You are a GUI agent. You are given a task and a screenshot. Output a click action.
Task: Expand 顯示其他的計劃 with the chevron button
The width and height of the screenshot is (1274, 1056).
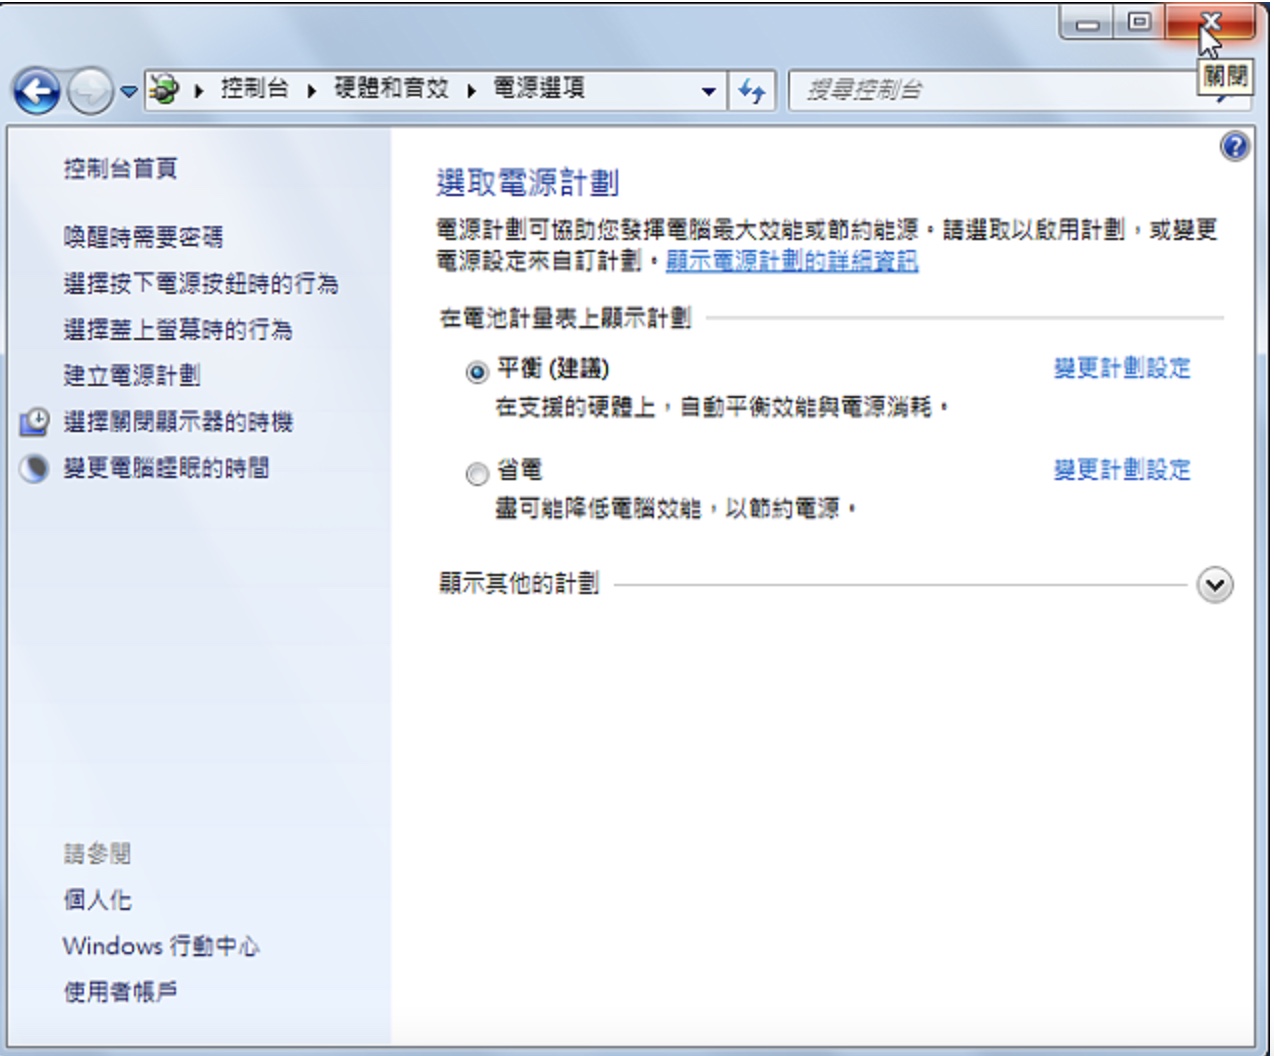1215,585
